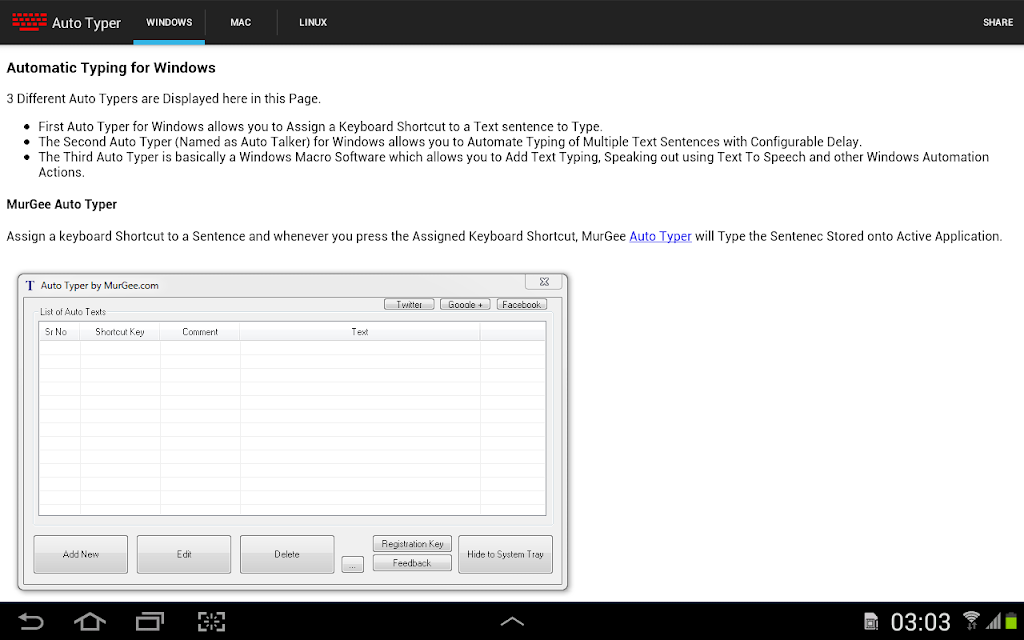Image resolution: width=1024 pixels, height=640 pixels.
Task: Click the Add New button in screenshot
Action: point(80,554)
